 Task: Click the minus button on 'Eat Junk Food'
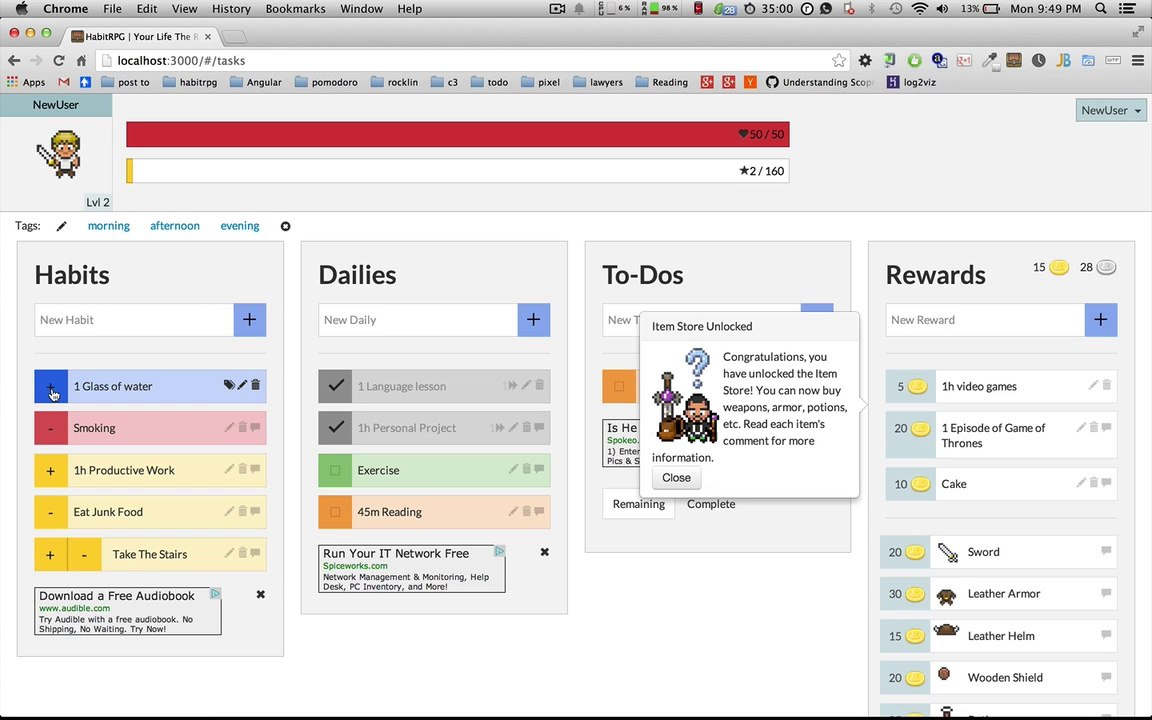coord(51,512)
